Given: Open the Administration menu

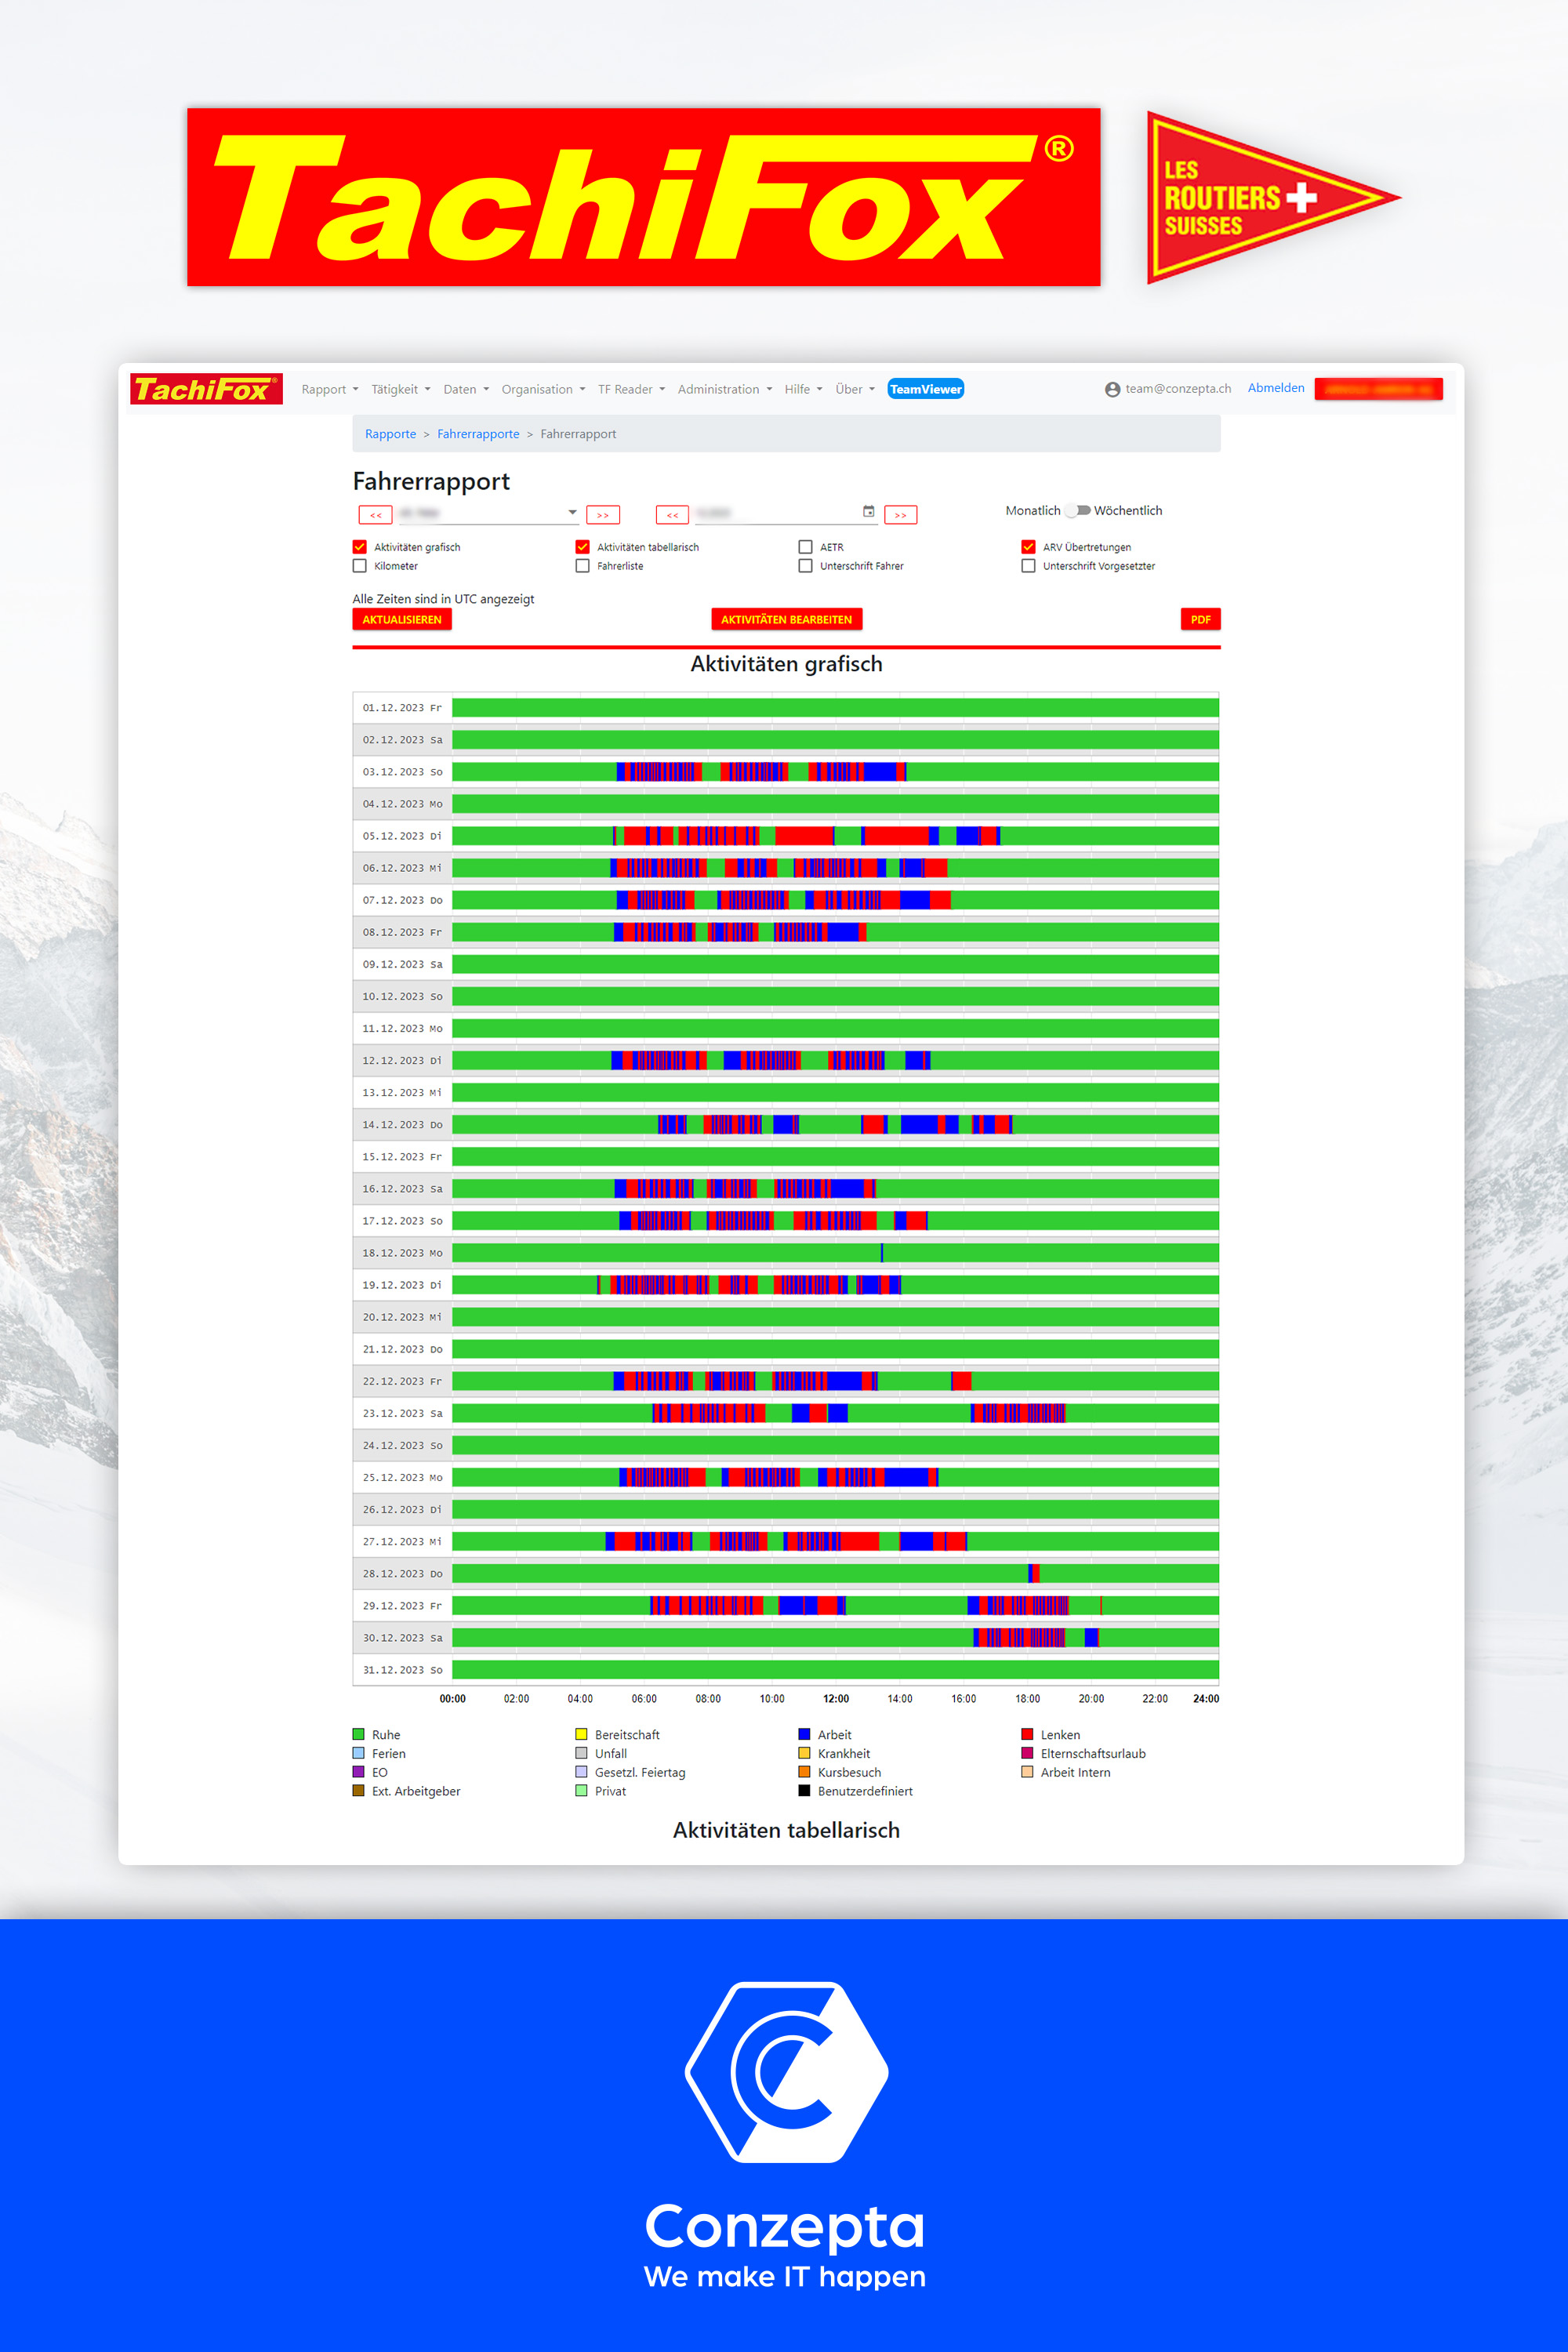Looking at the screenshot, I should (x=724, y=389).
